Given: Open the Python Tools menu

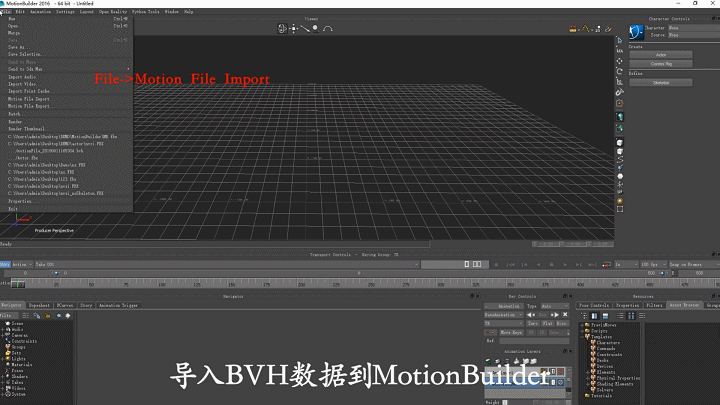Looking at the screenshot, I should coord(146,11).
